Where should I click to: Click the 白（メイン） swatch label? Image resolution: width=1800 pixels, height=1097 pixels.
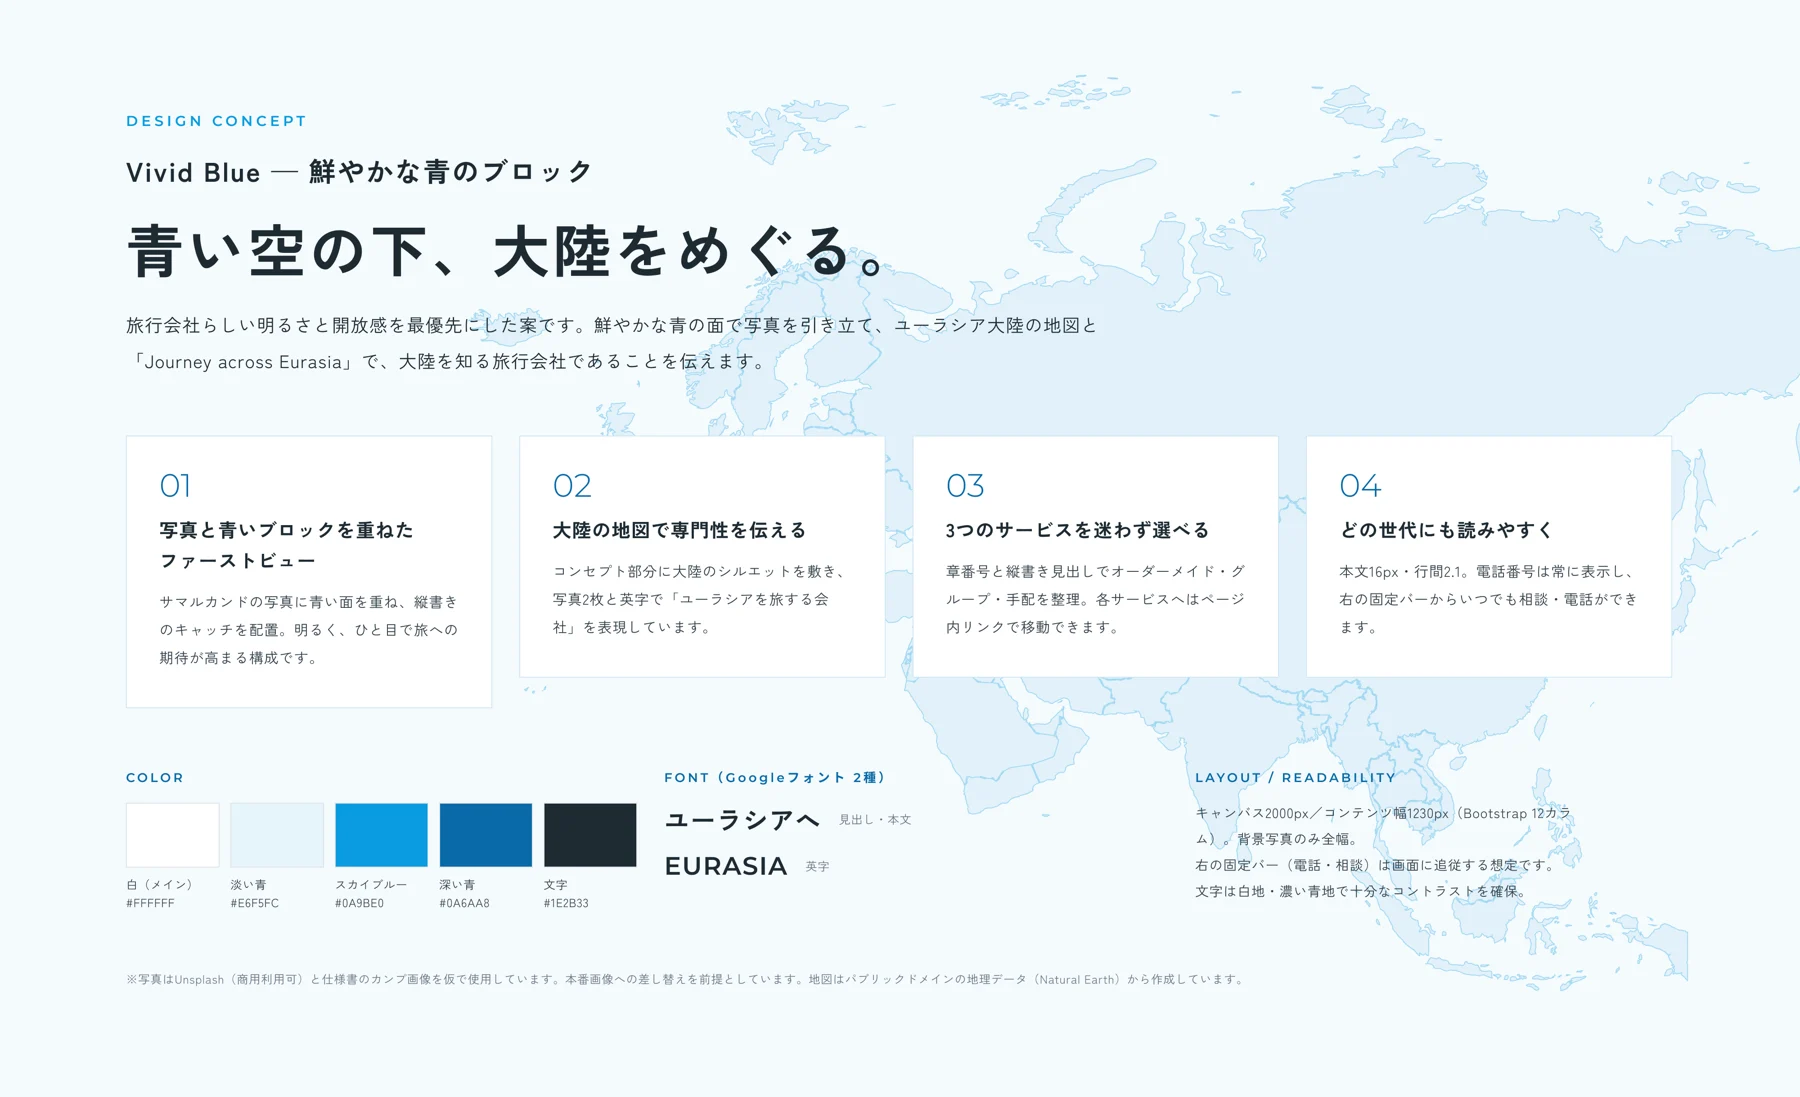[159, 885]
